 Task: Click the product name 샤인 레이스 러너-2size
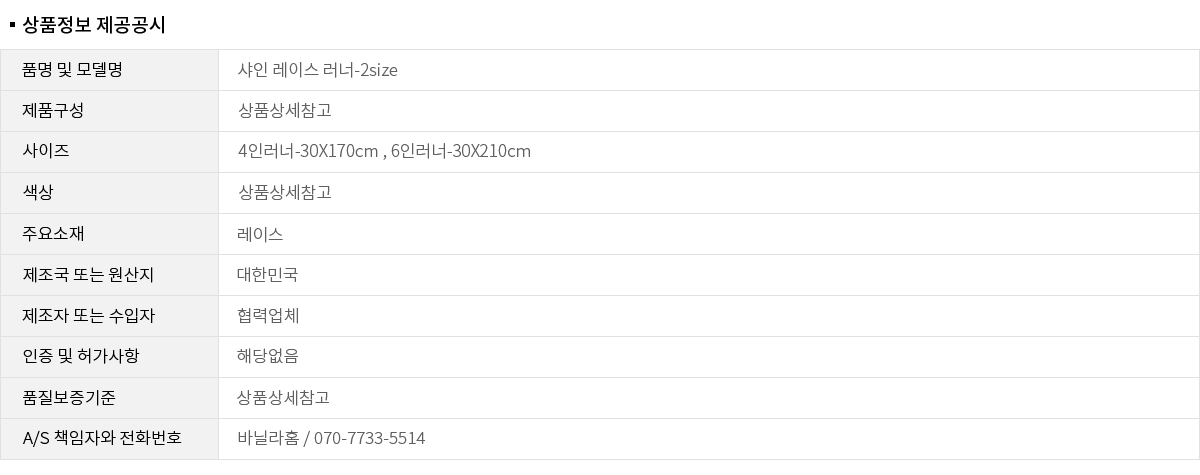[x=317, y=70]
